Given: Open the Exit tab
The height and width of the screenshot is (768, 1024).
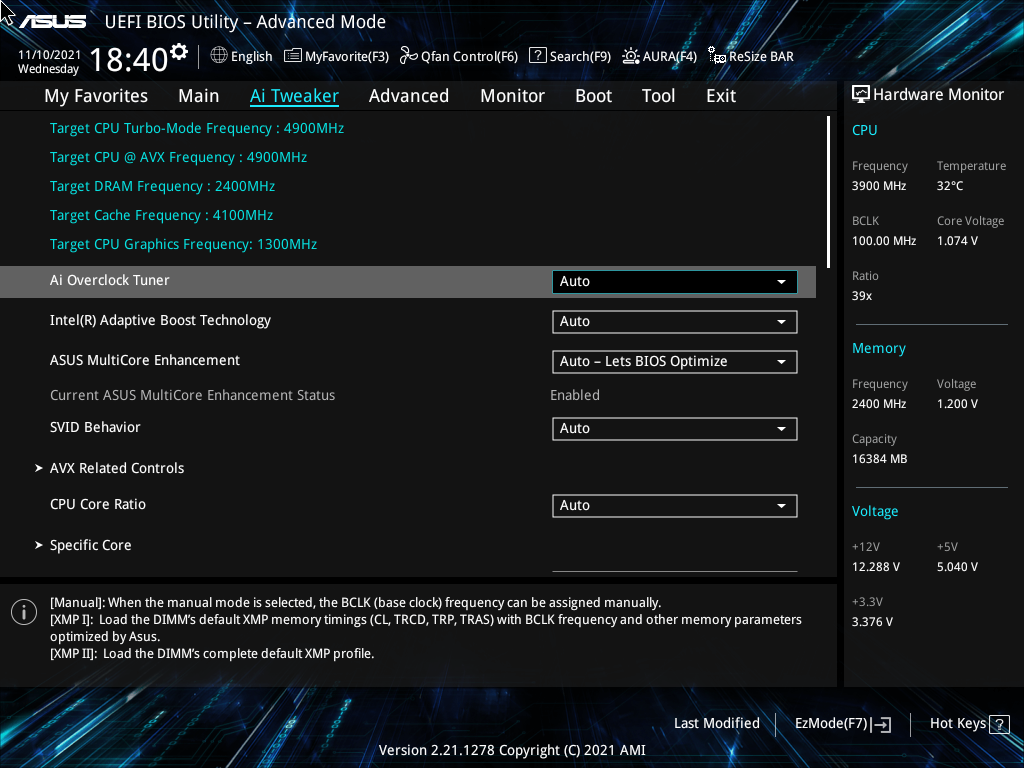Looking at the screenshot, I should point(721,96).
